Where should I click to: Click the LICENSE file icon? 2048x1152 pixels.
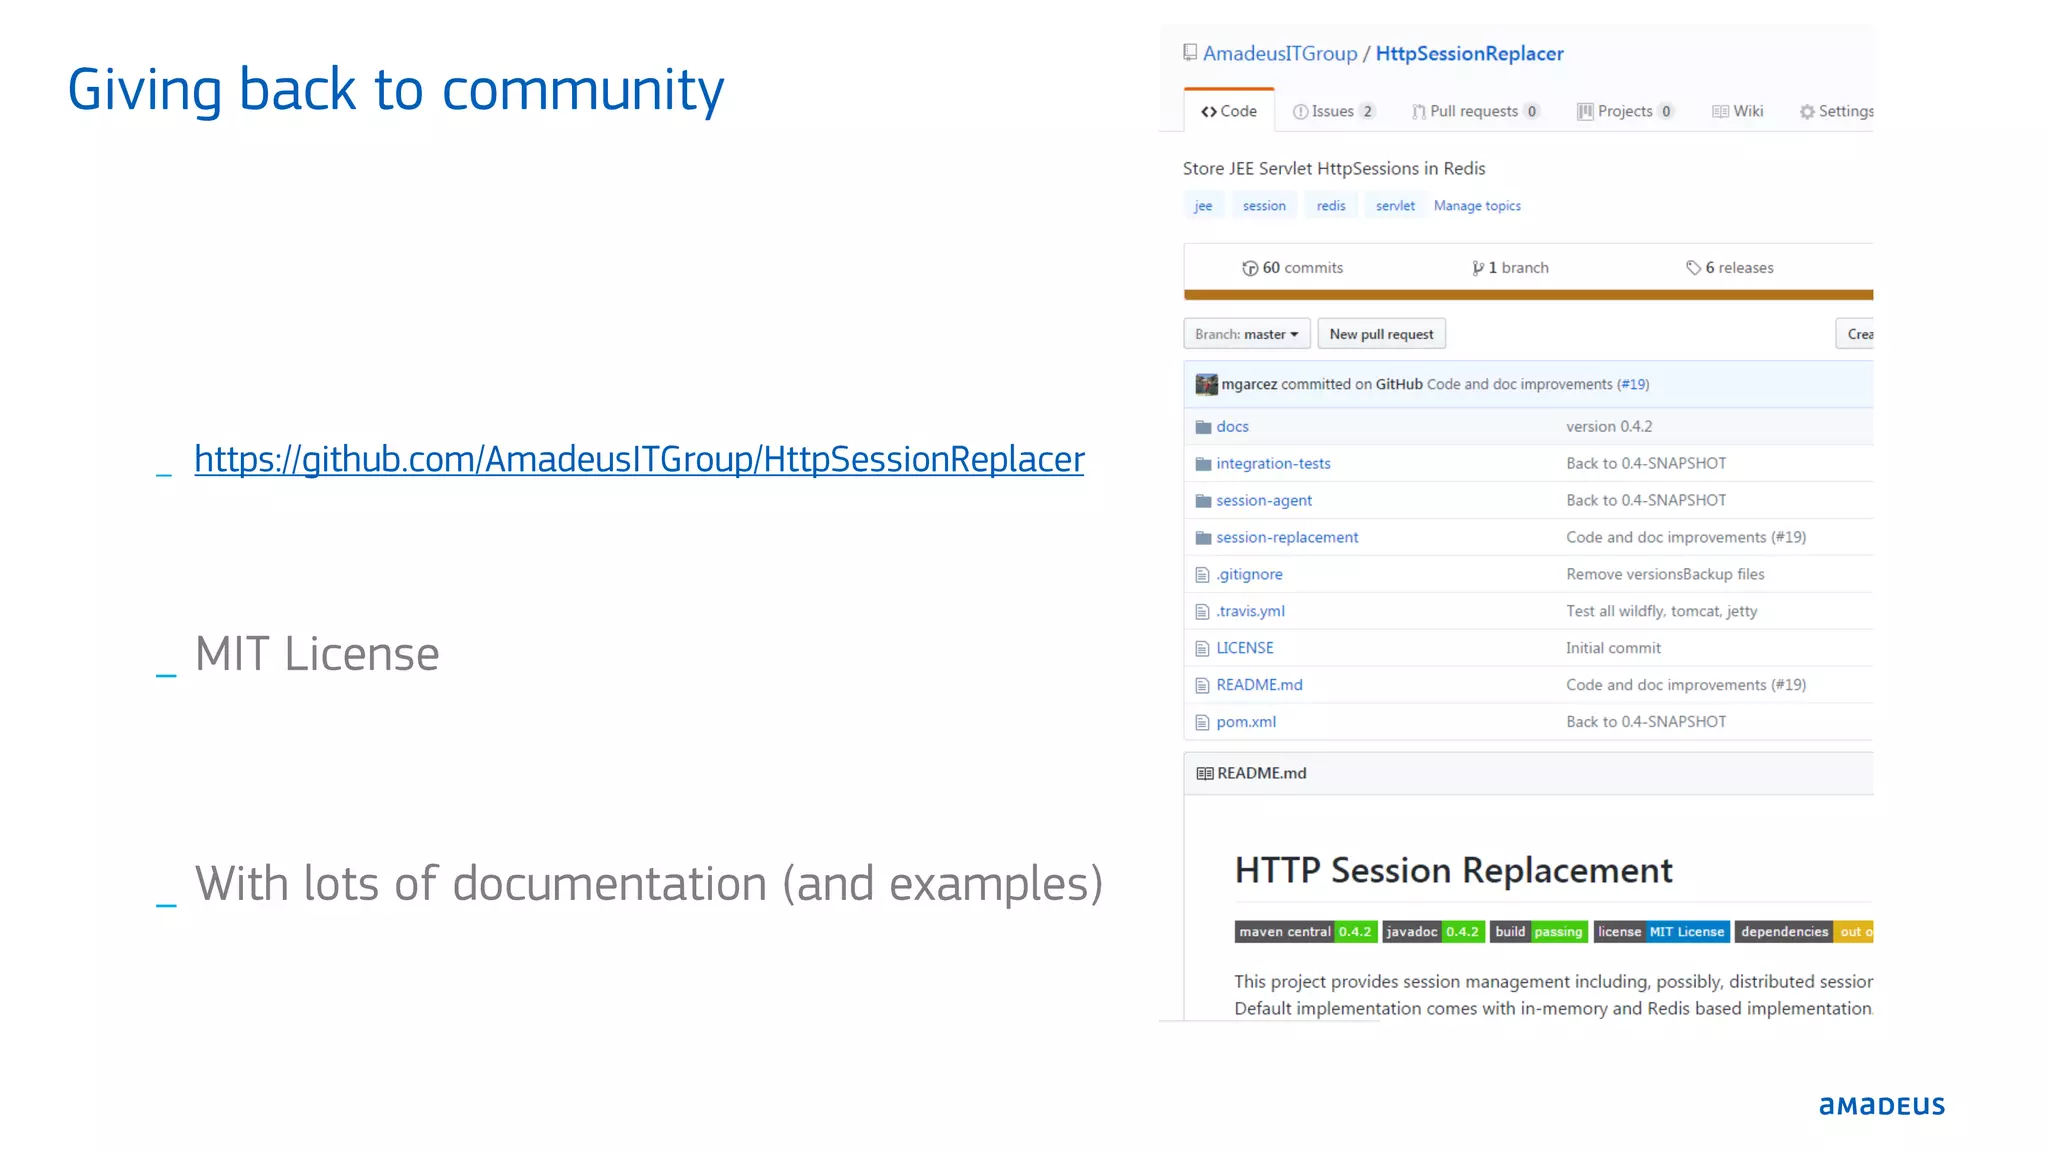(1202, 649)
